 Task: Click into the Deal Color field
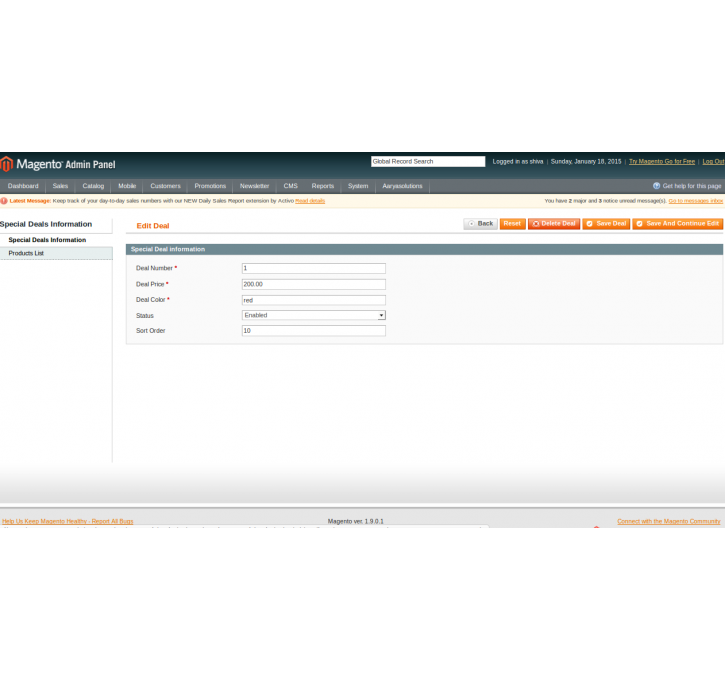point(313,300)
